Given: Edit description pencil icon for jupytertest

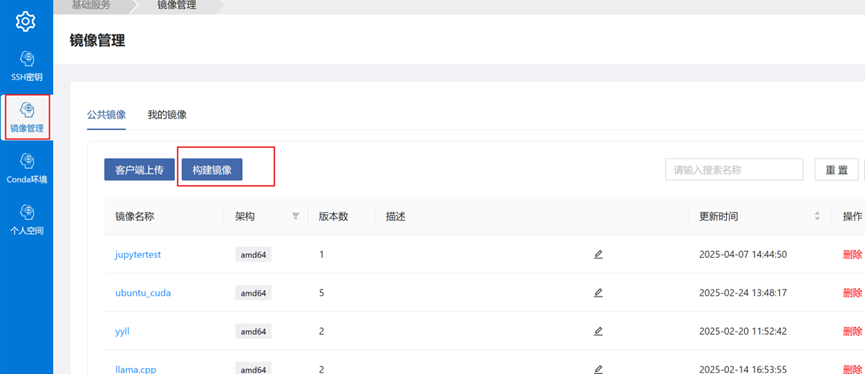Looking at the screenshot, I should [598, 254].
